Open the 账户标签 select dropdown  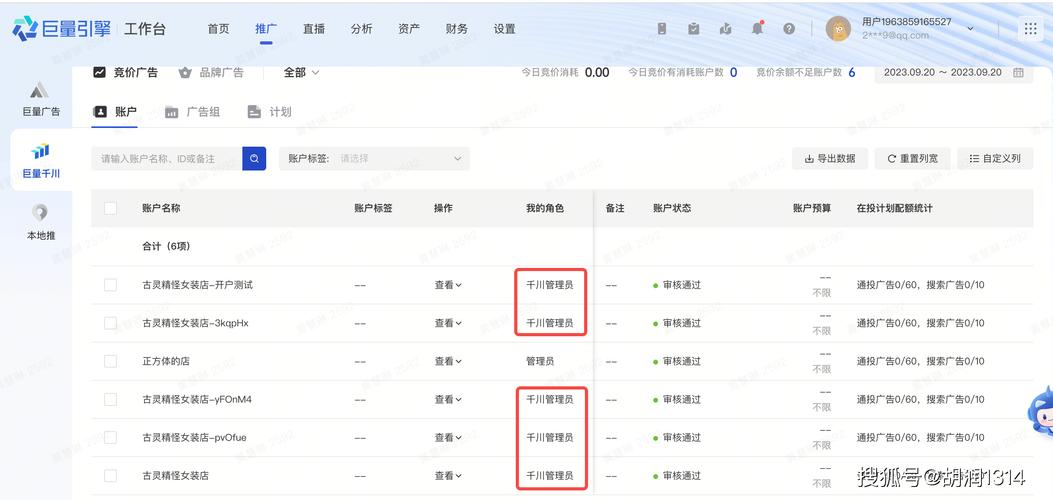374,158
